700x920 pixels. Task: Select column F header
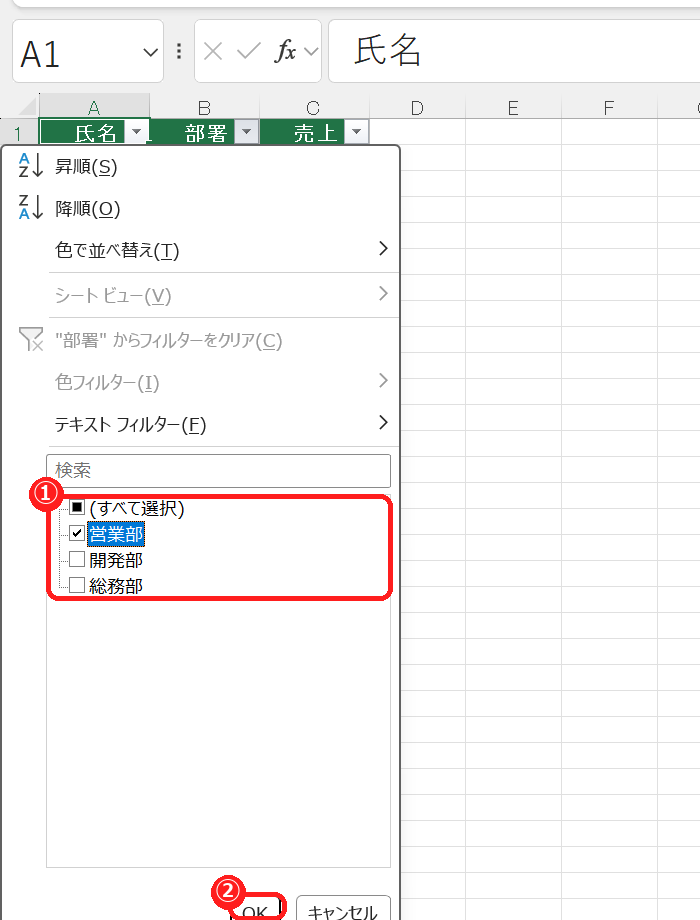(x=609, y=107)
